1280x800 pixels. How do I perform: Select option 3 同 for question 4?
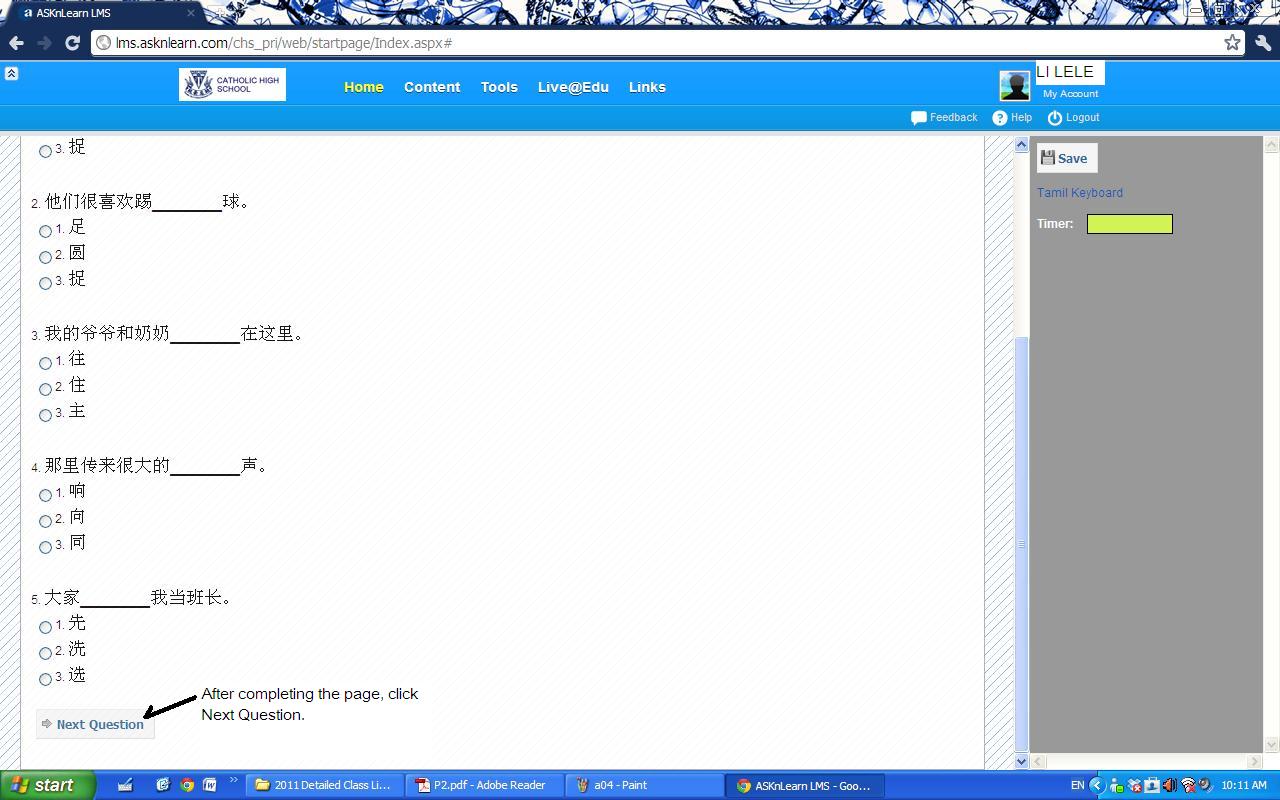point(45,547)
